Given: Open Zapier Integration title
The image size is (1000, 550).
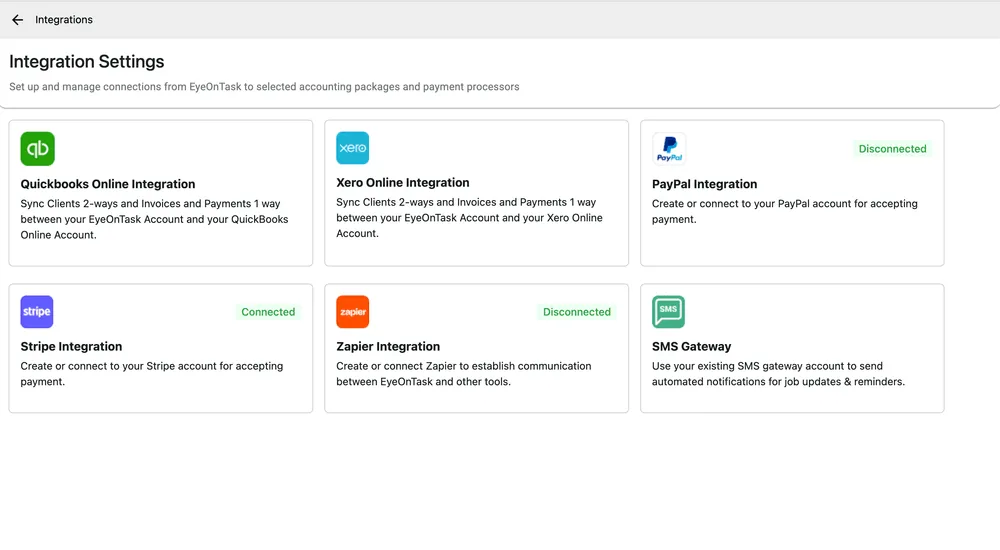Looking at the screenshot, I should (x=388, y=346).
